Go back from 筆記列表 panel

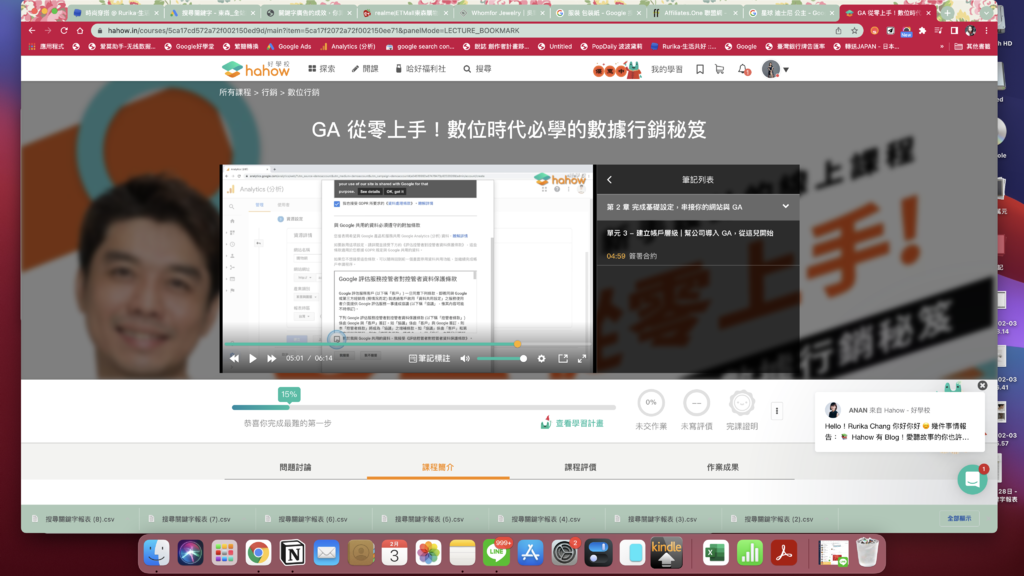(x=609, y=180)
